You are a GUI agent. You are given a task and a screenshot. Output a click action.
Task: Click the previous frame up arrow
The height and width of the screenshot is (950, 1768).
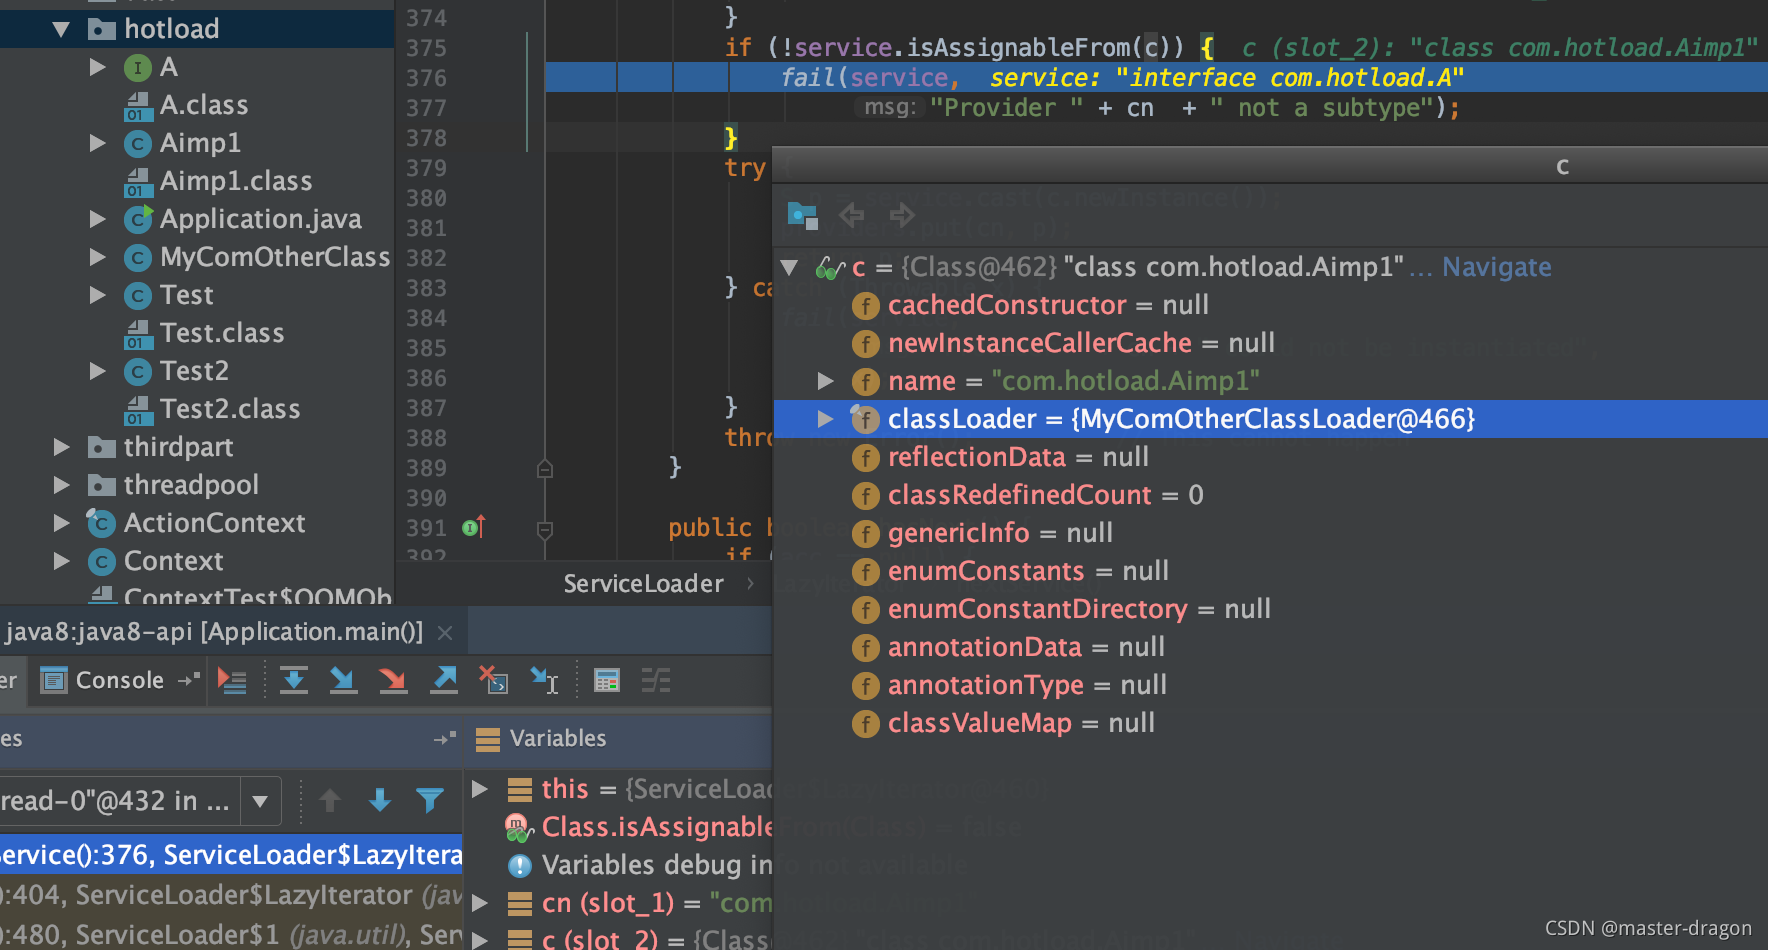330,800
